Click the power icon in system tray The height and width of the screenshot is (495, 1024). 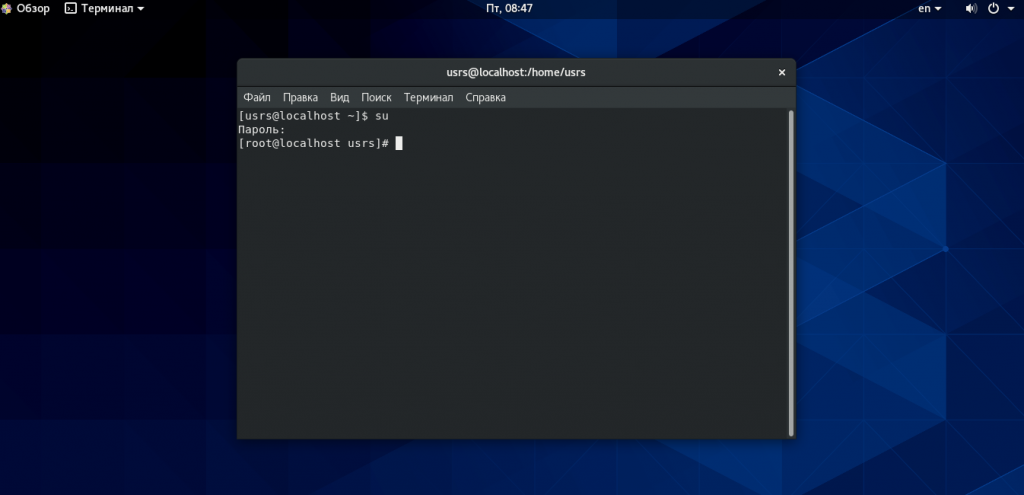coord(993,8)
